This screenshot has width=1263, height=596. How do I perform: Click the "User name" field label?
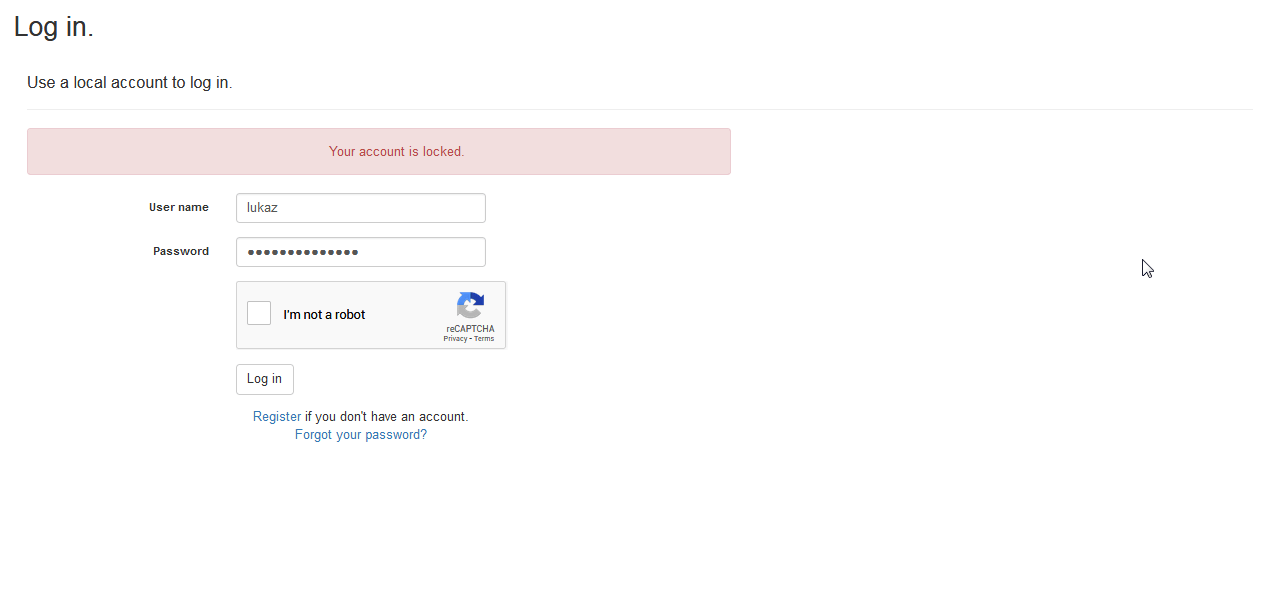coord(179,208)
